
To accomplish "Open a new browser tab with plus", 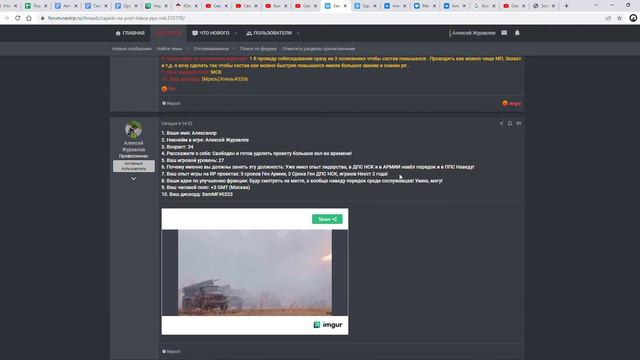I will (566, 6).
